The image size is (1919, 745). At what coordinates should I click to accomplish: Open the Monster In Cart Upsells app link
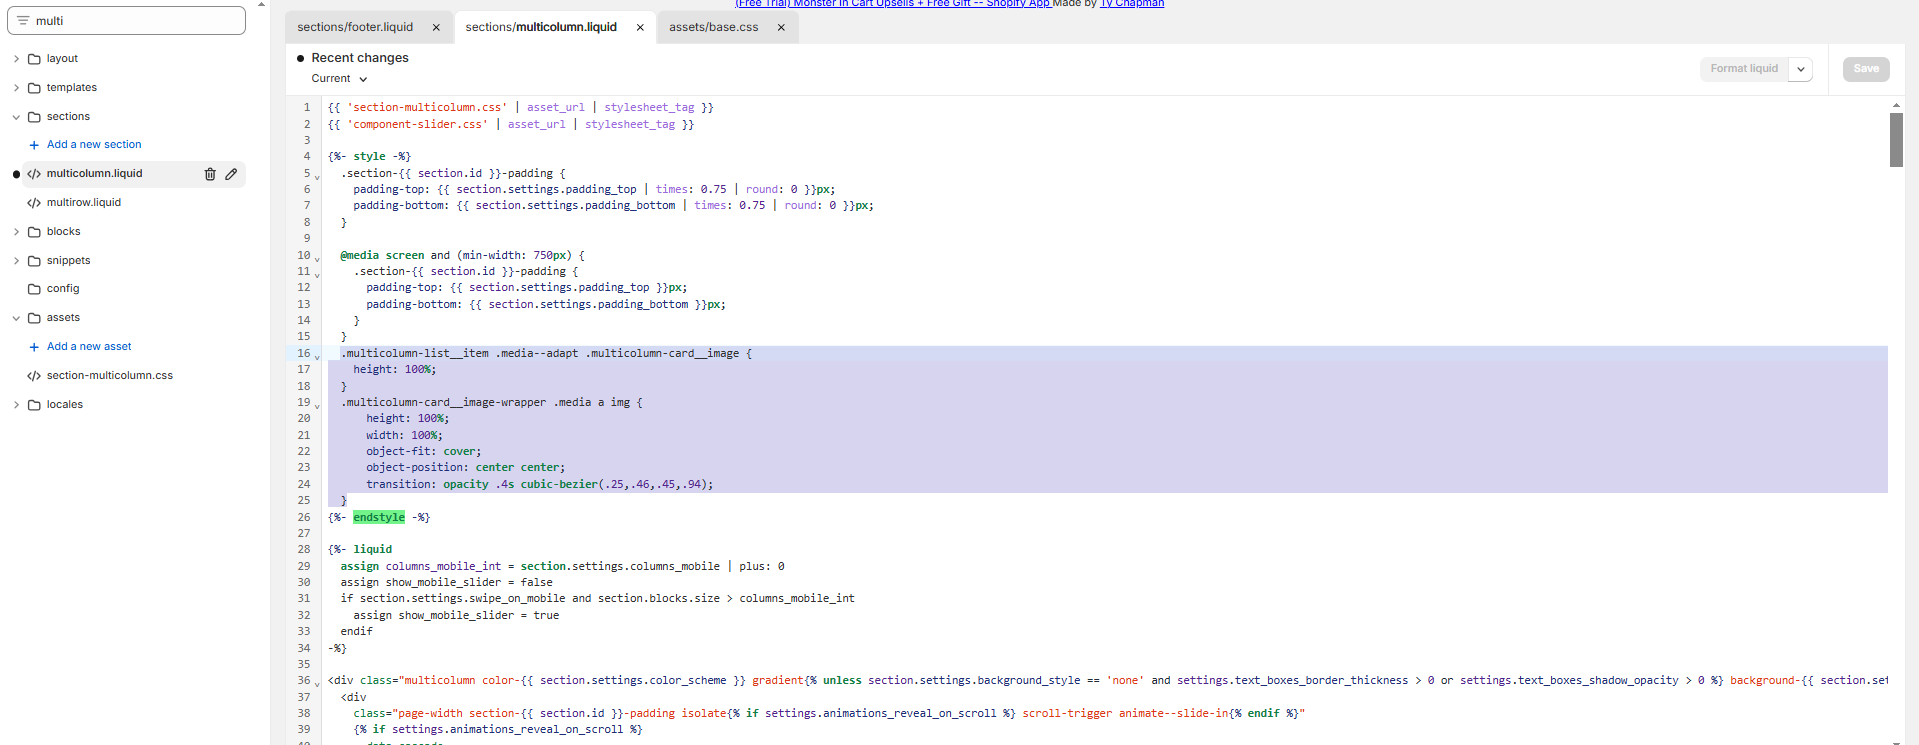tap(893, 4)
